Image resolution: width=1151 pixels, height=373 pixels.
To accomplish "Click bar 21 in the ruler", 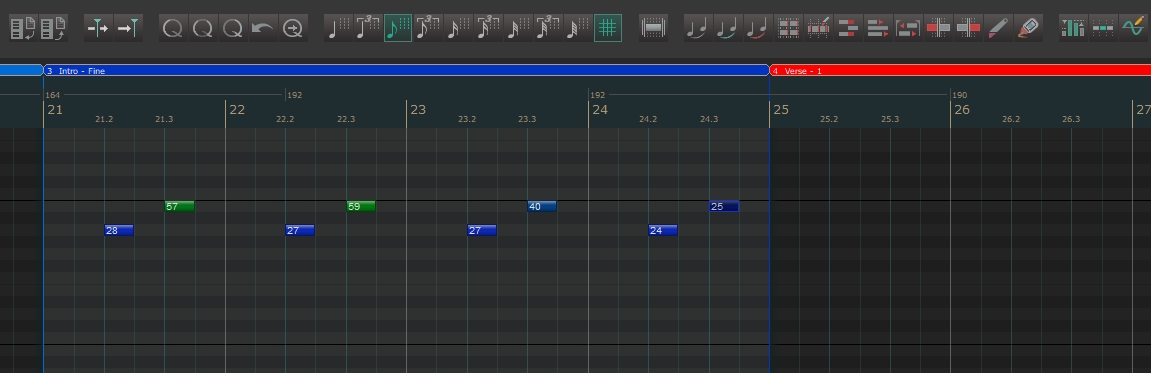I will coord(55,110).
